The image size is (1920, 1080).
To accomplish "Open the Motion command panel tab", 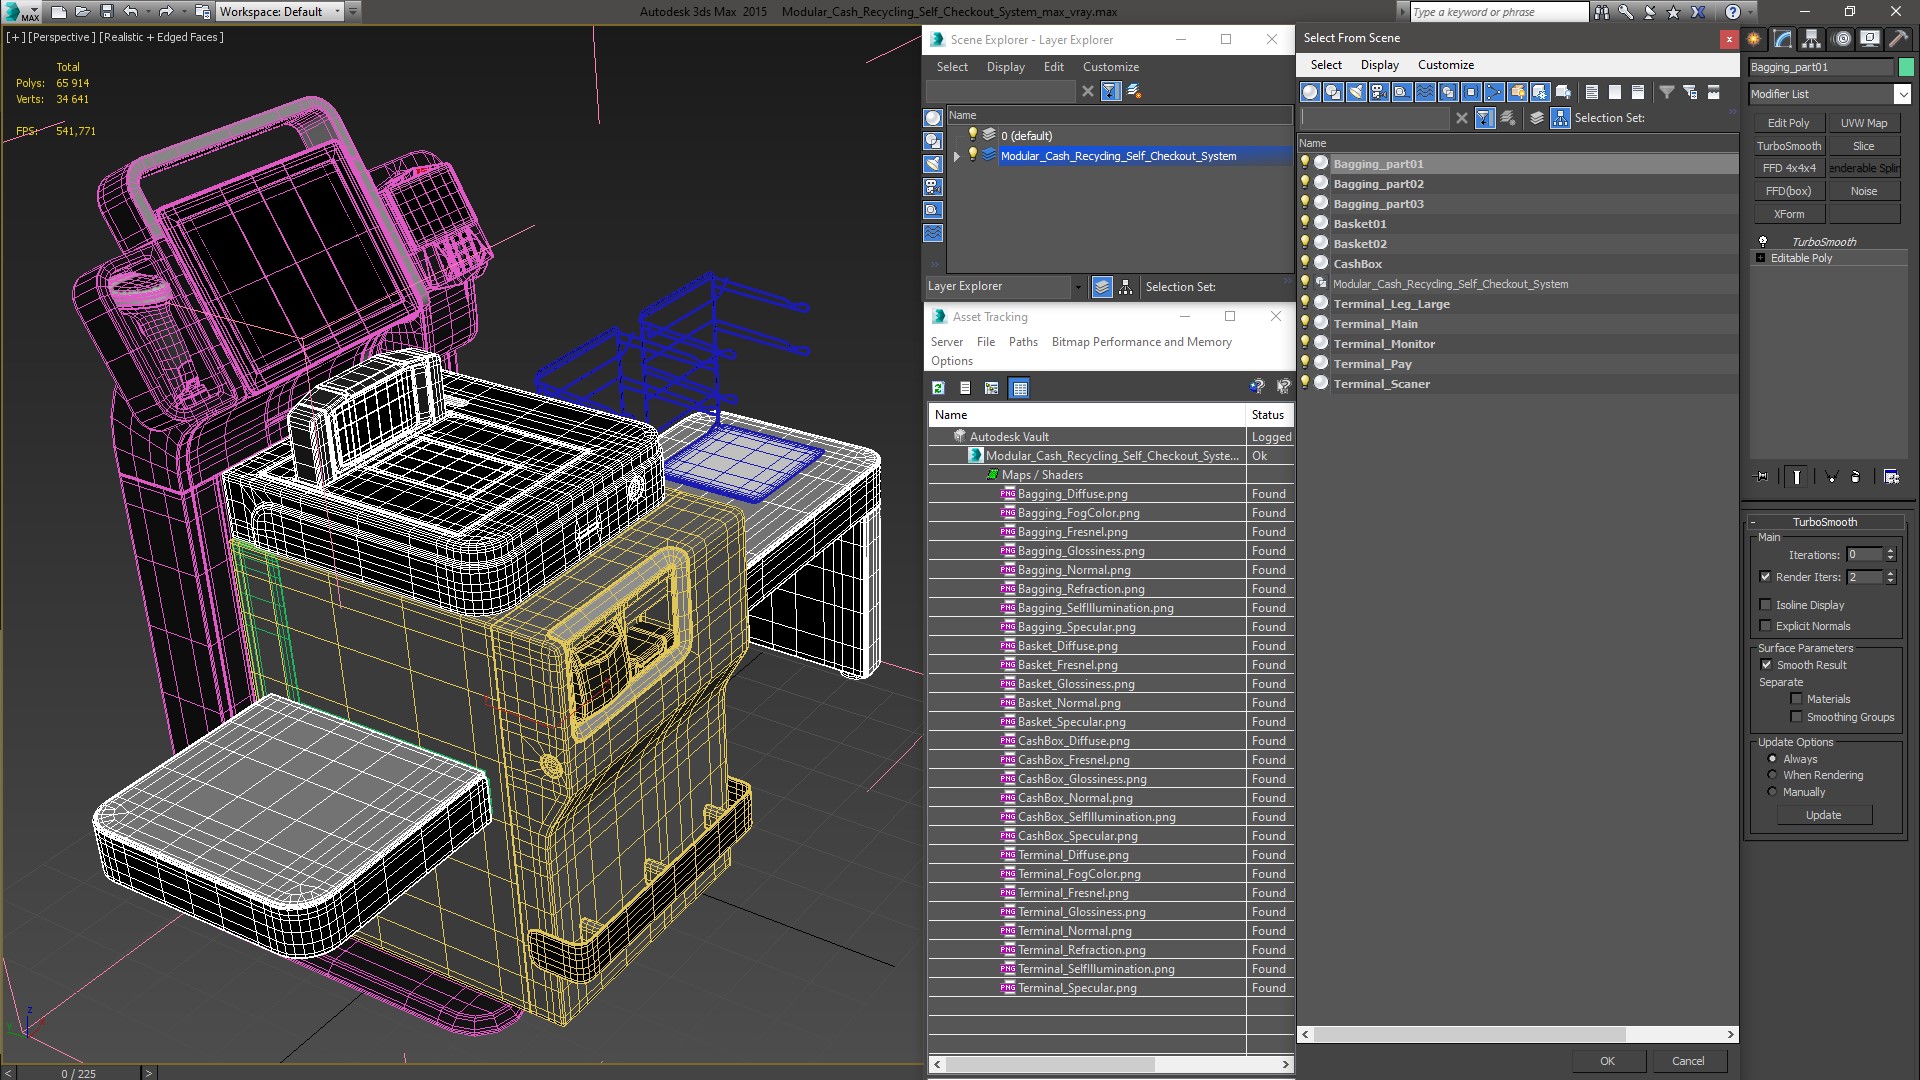I will [x=1841, y=39].
